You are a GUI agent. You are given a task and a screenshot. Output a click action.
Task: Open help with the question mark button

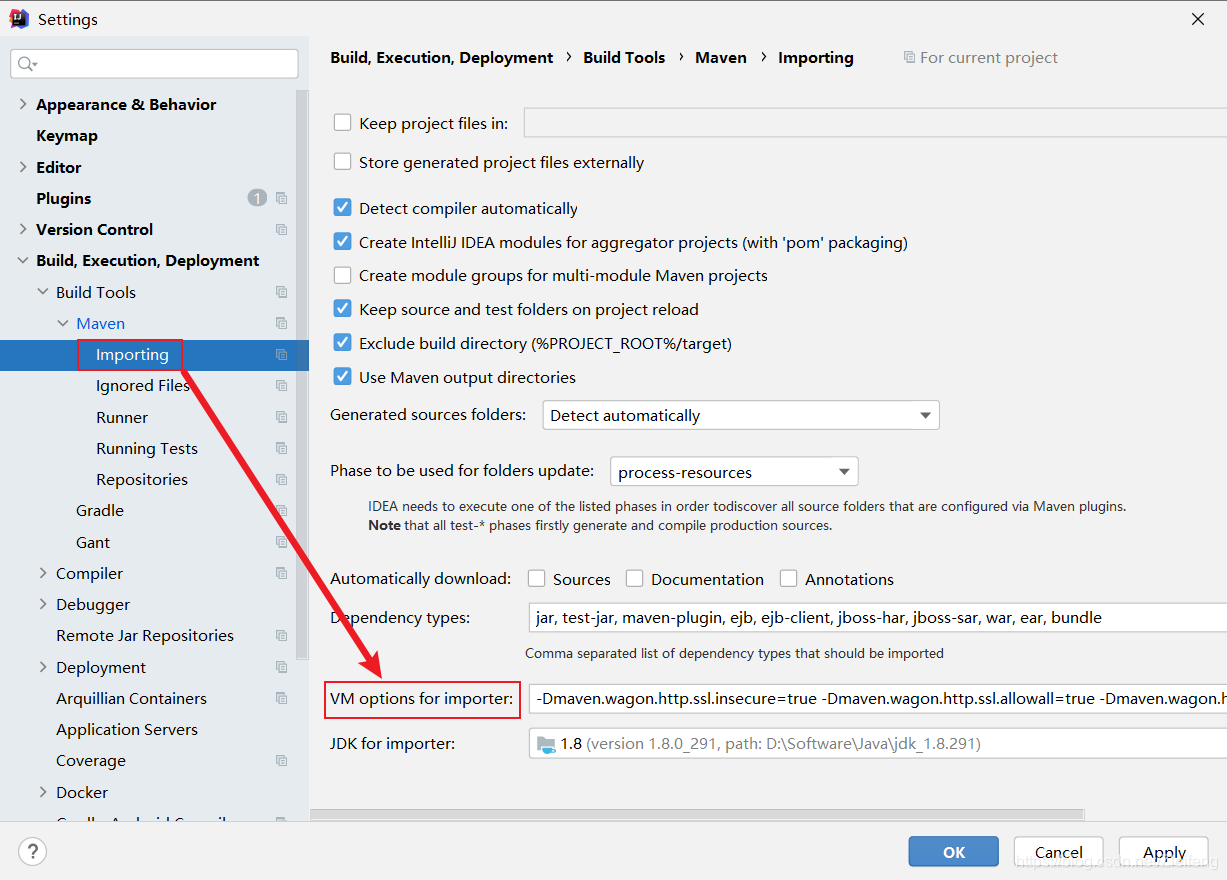tap(33, 852)
